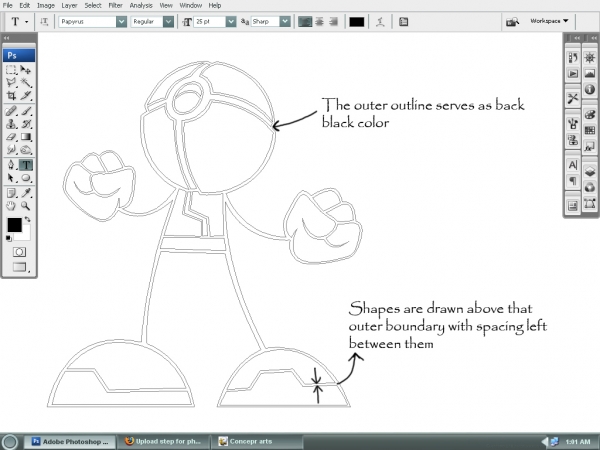Select the Gradient tool

tap(26, 137)
